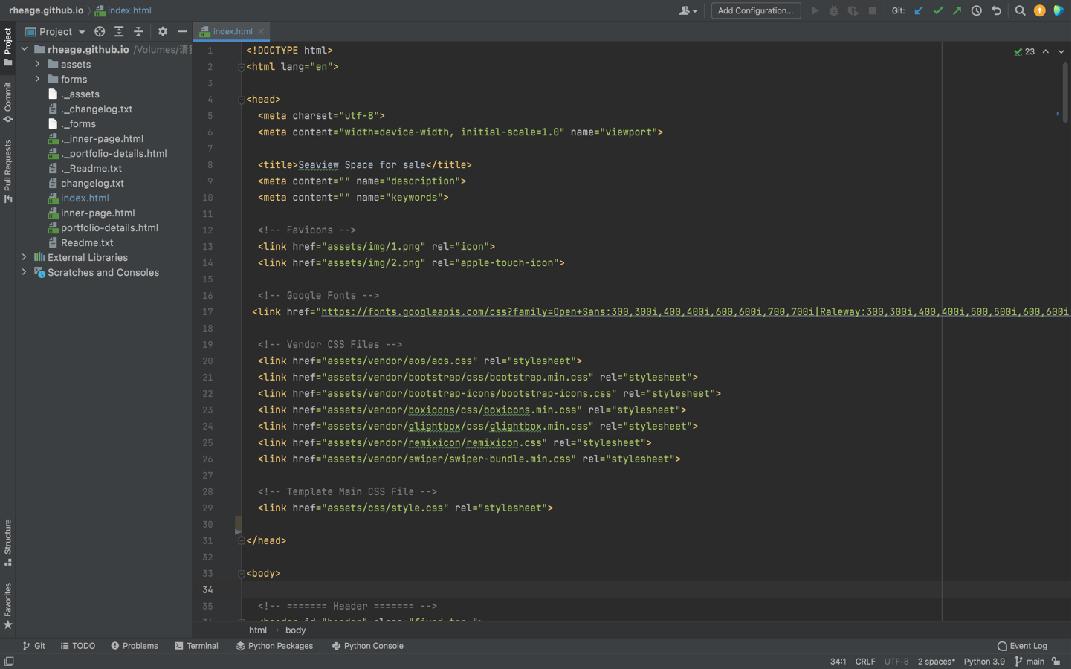Open the main Git branch widget
The height and width of the screenshot is (669, 1071).
pyautogui.click(x=1030, y=661)
